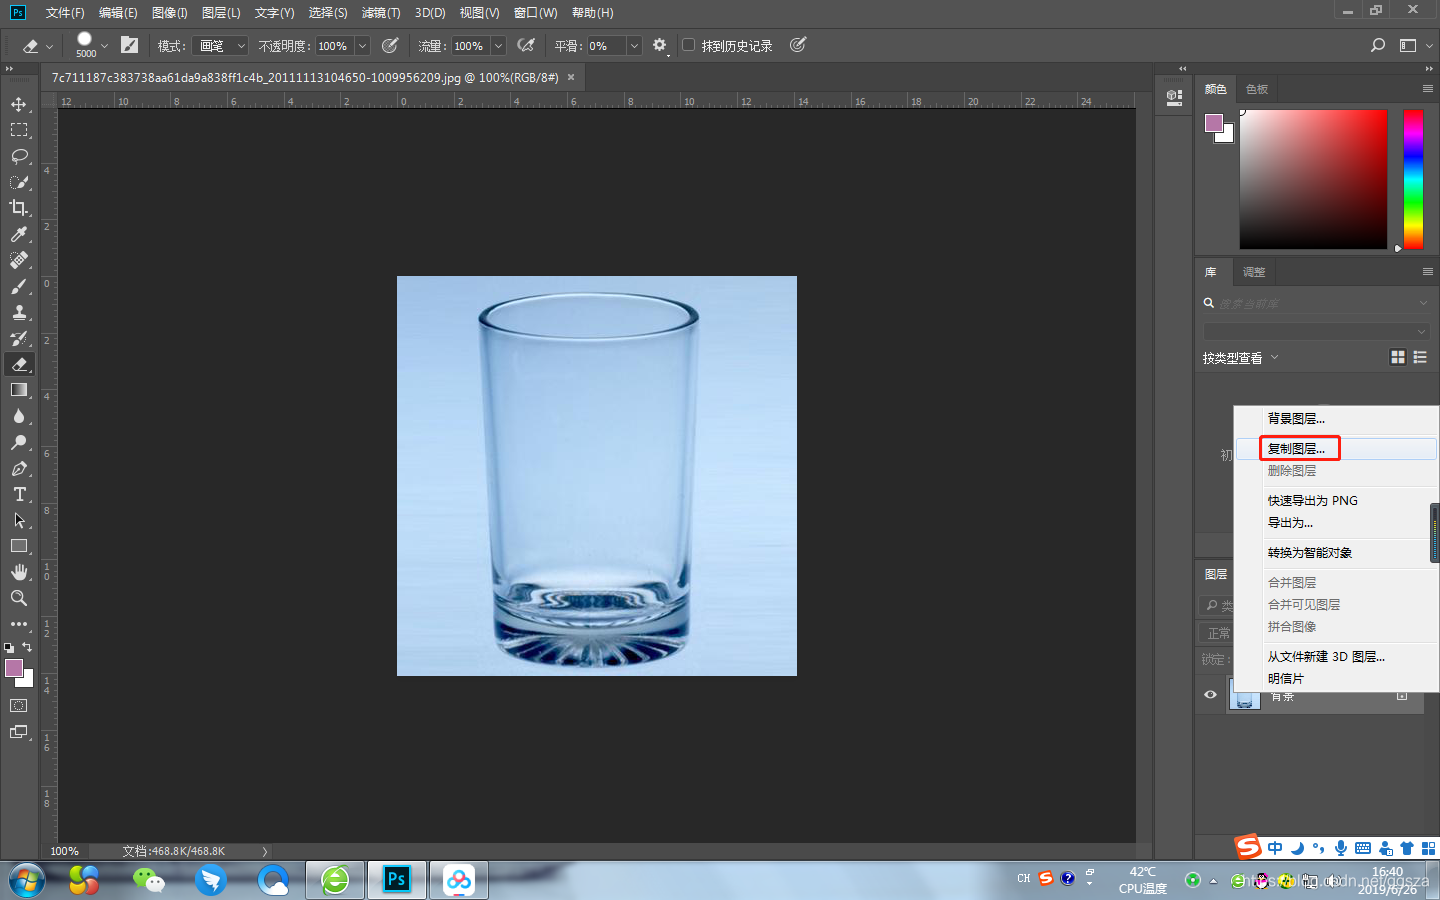Click the library search input field
The image size is (1440, 900).
tap(1317, 303)
